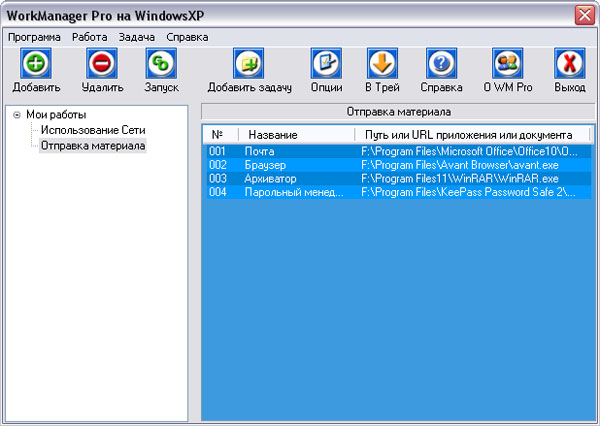Click the WinRAR.exe path cell
Image resolution: width=600 pixels, height=426 pixels.
click(460, 178)
